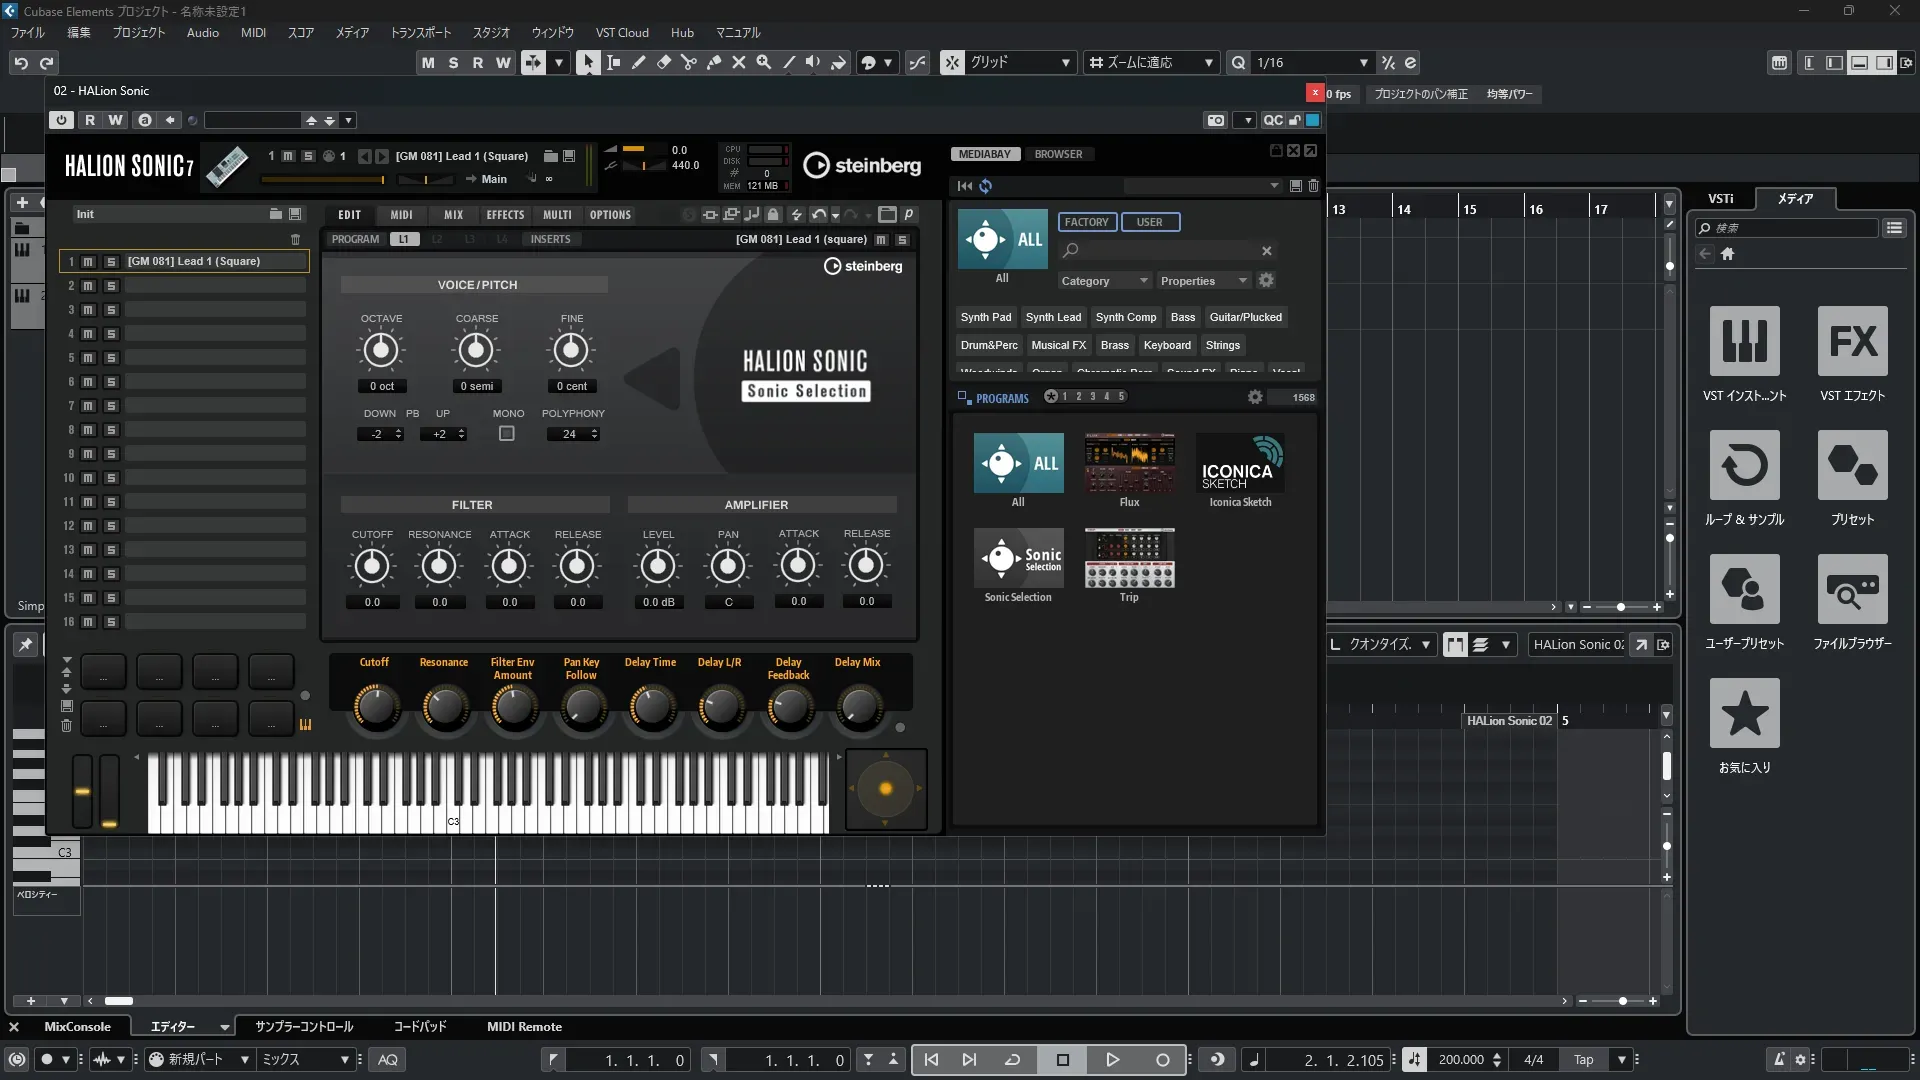Select the Zoom magnifier tool
The width and height of the screenshot is (1920, 1080).
pos(764,62)
